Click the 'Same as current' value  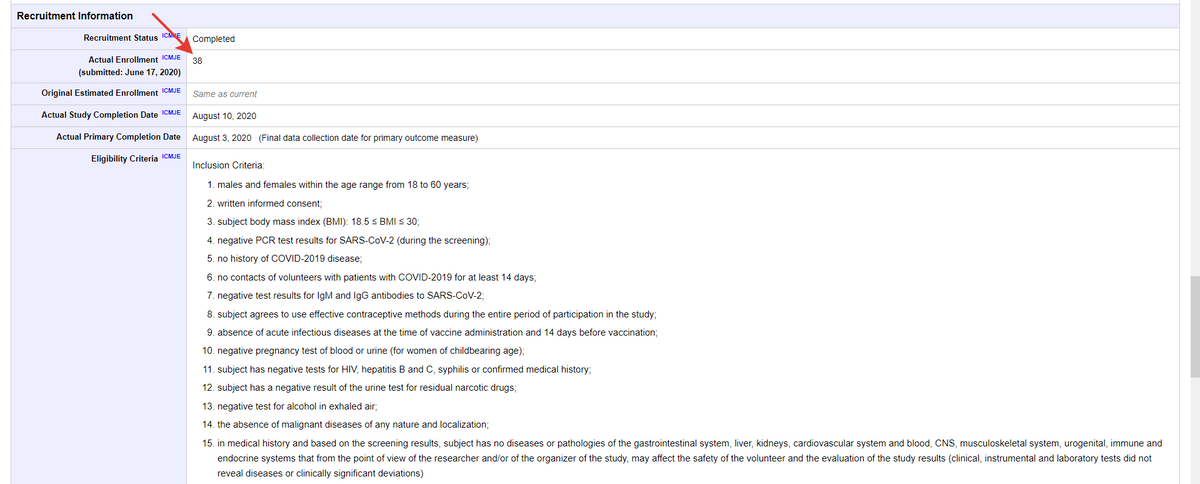(x=224, y=94)
